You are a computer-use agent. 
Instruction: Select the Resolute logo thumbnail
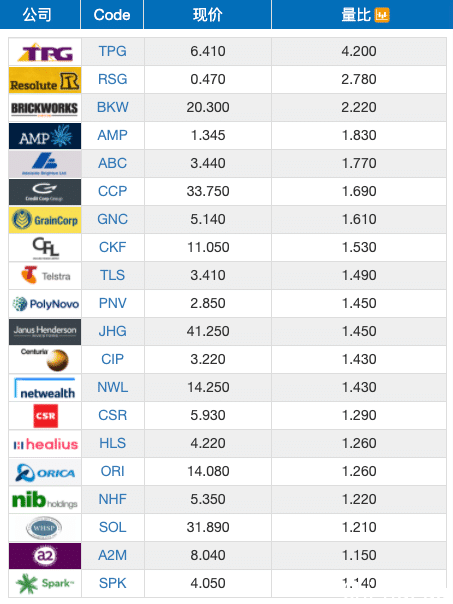click(x=45, y=80)
